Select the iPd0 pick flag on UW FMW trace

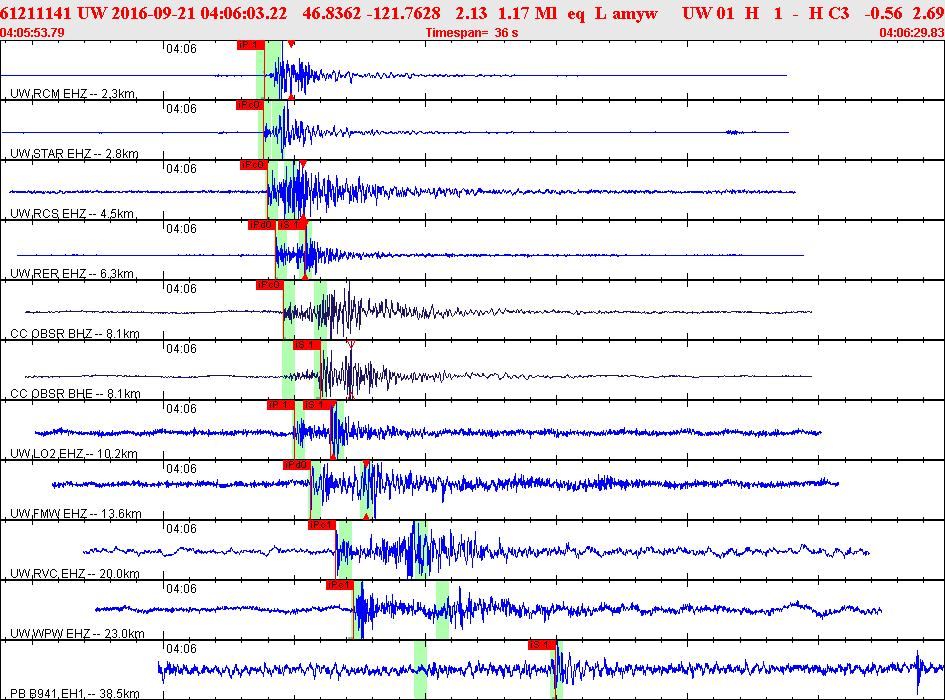(297, 465)
